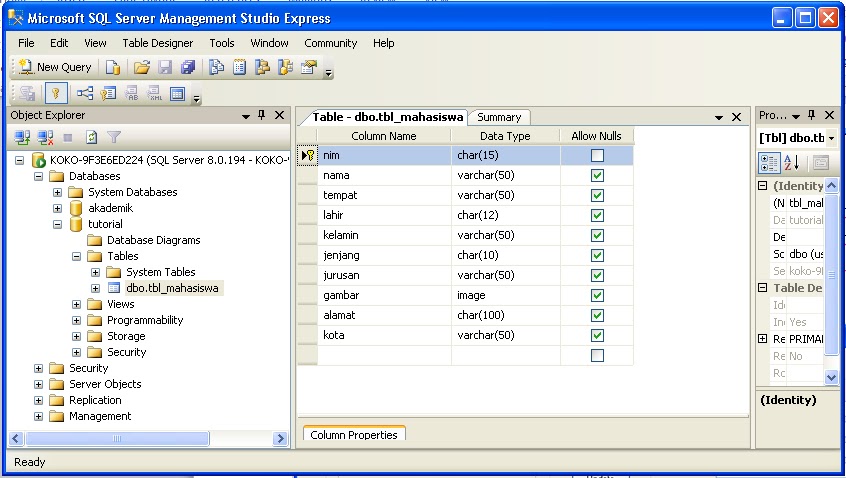Viewport: 846px width, 478px height.
Task: Click the Refresh icon in Object Explorer
Action: point(91,138)
